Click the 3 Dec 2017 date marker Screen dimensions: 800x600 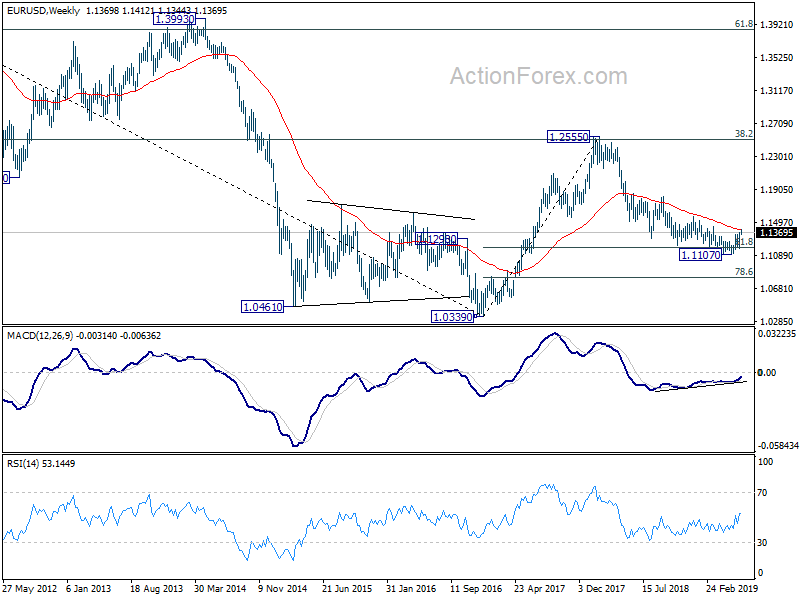pos(602,588)
